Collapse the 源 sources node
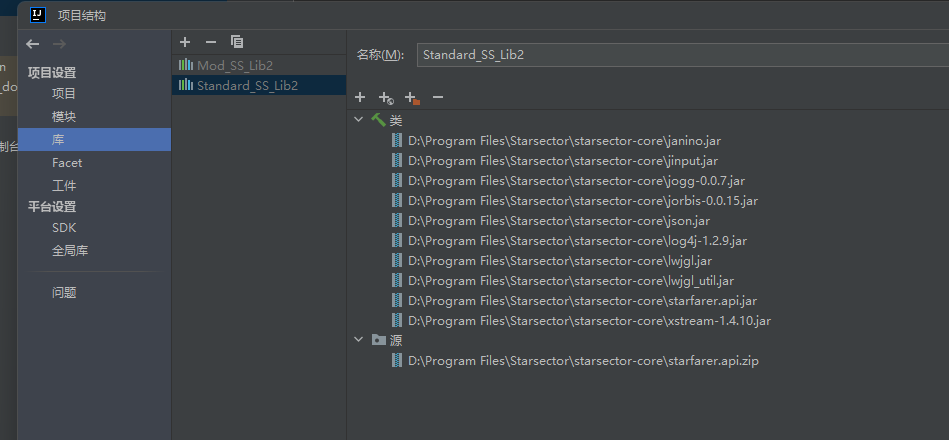This screenshot has width=949, height=440. [x=360, y=340]
